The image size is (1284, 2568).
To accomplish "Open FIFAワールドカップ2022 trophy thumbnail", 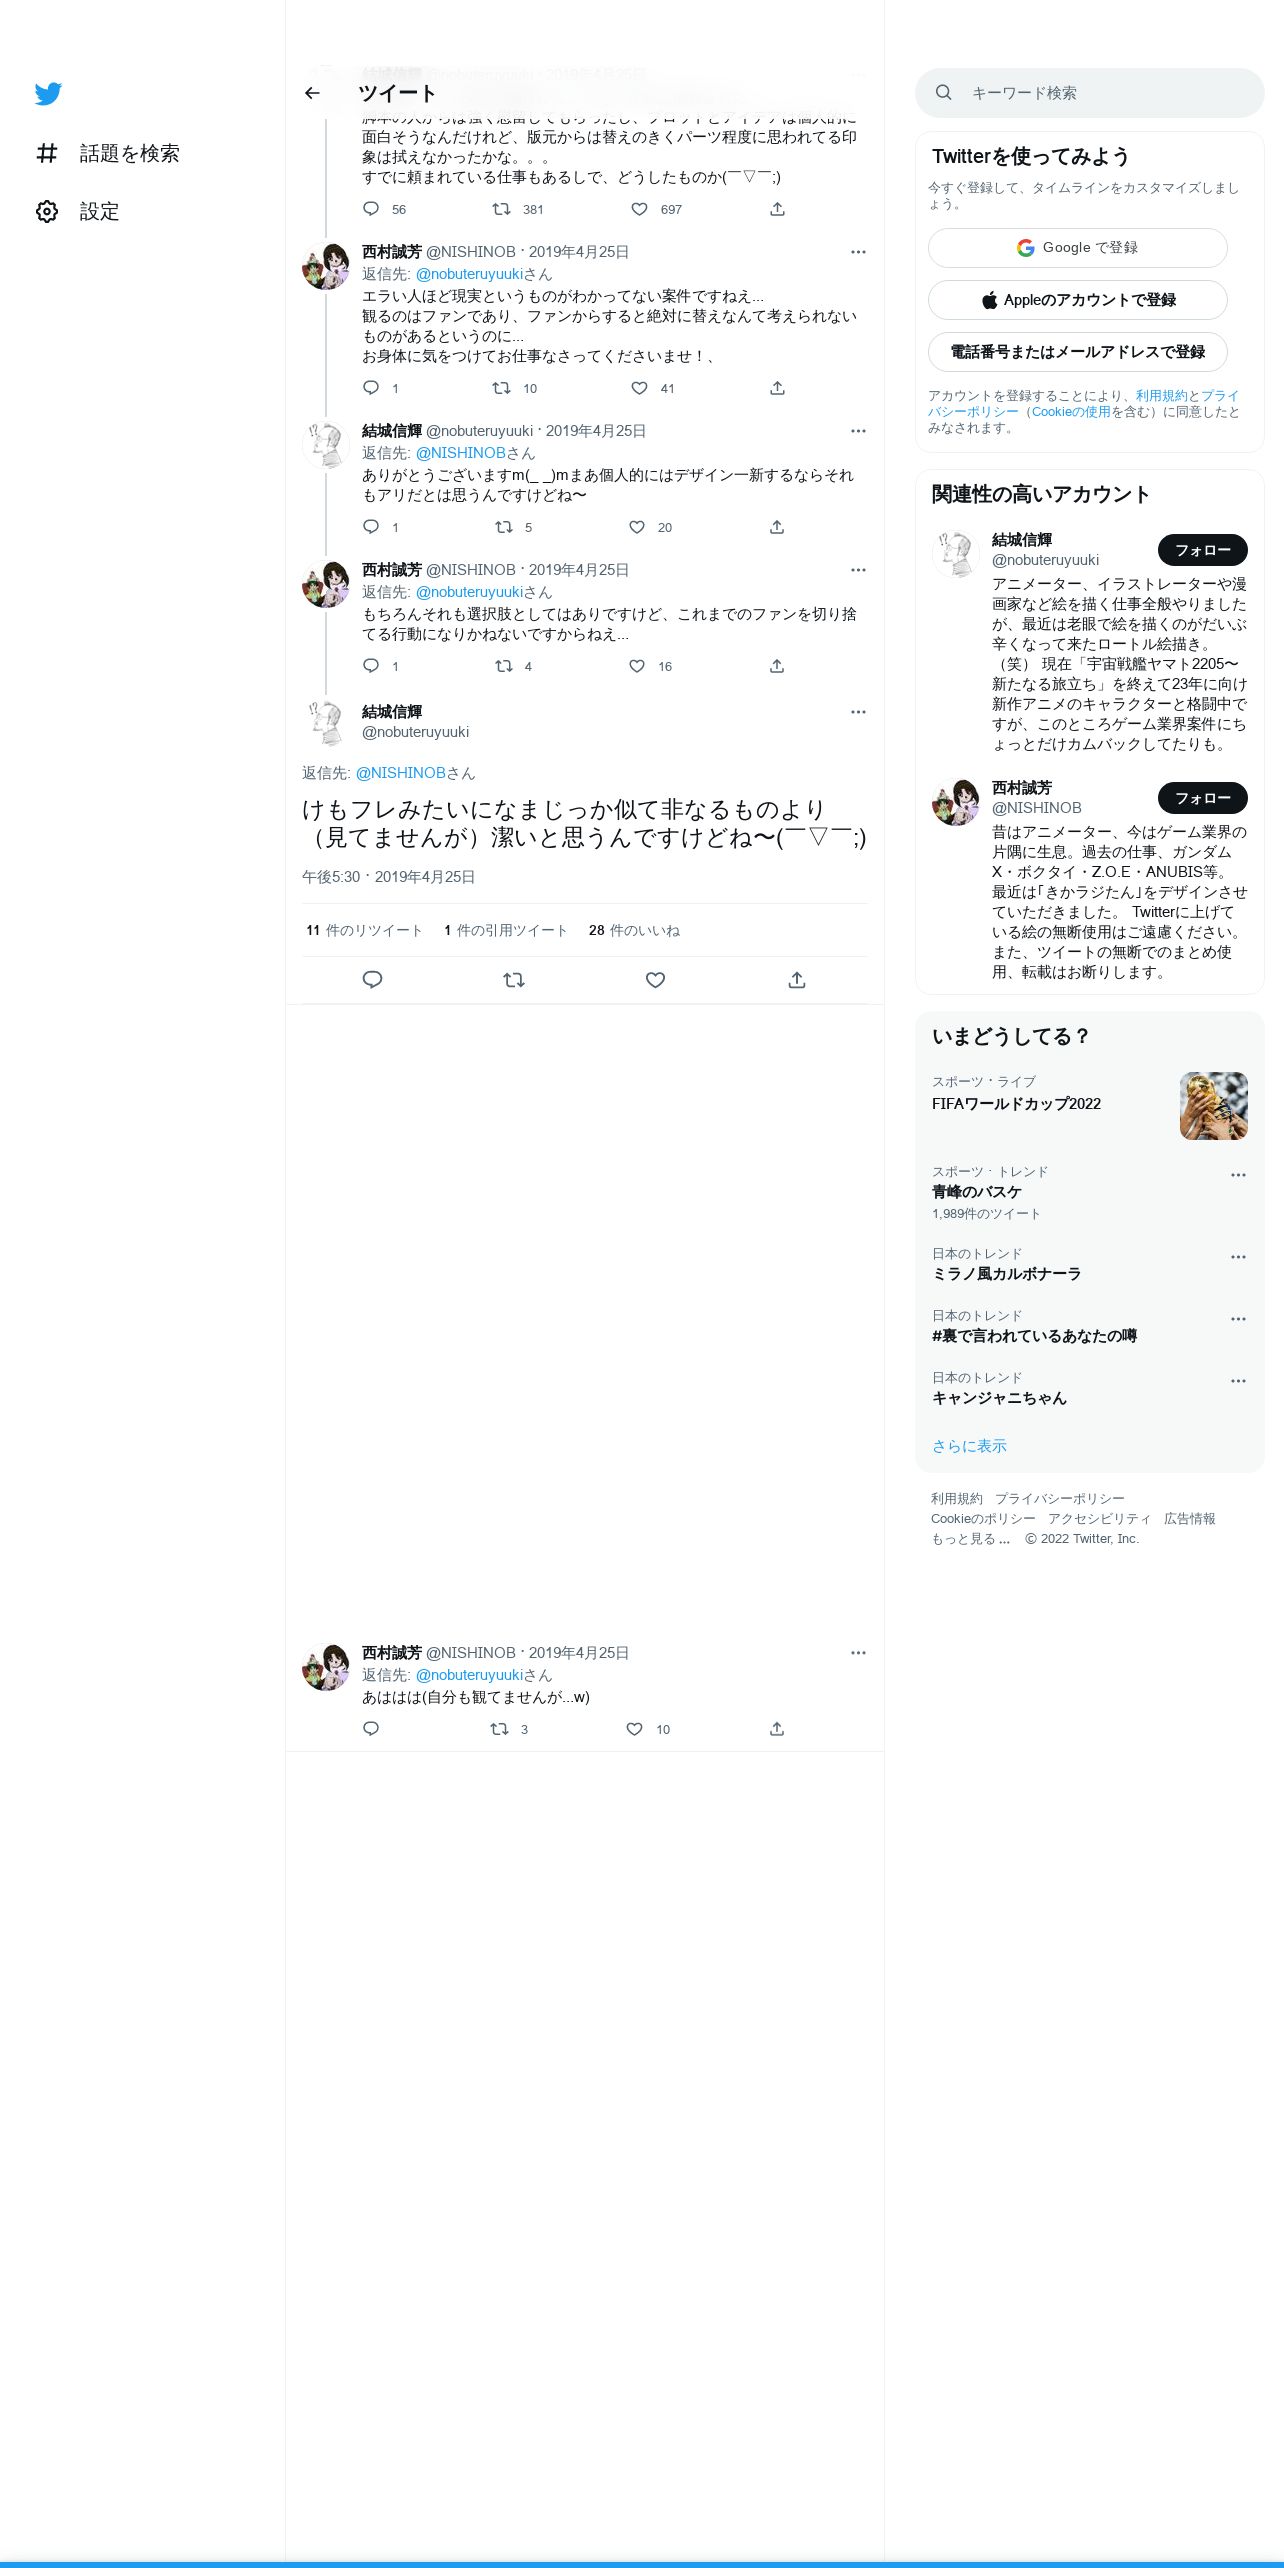I will (x=1213, y=1106).
